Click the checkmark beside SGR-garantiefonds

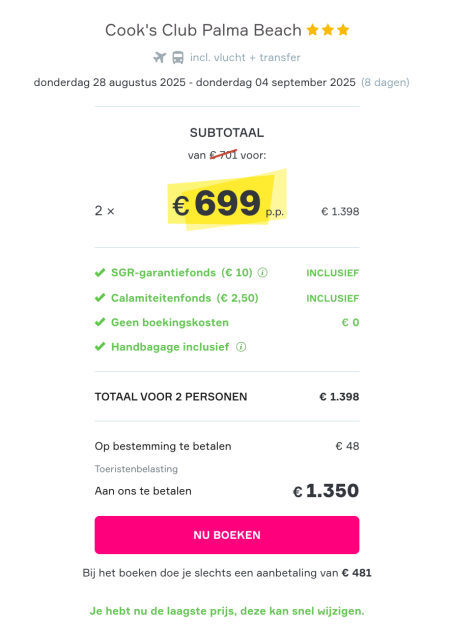pos(100,273)
